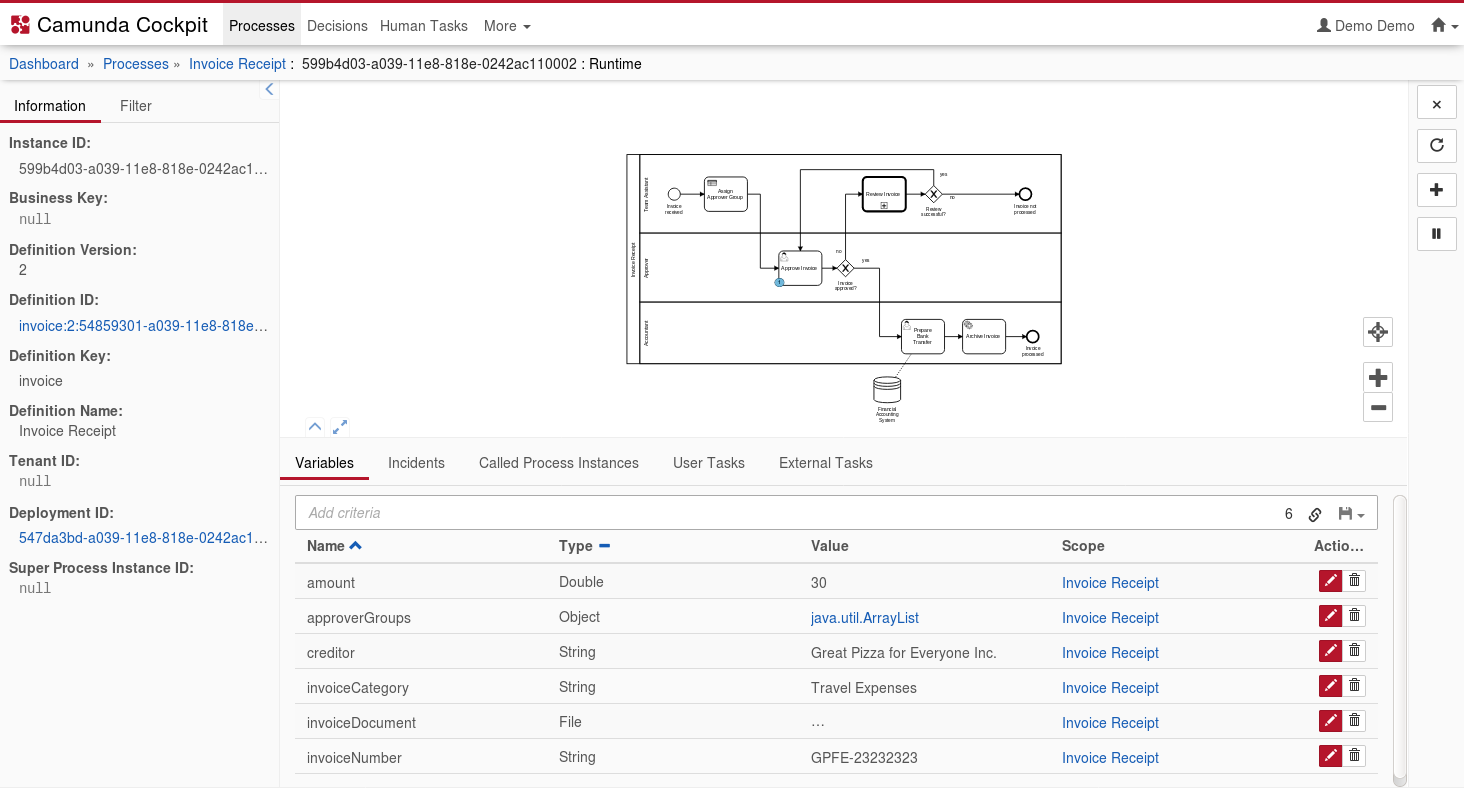
Task: Open Demo Demo user profile
Action: pyautogui.click(x=1366, y=26)
